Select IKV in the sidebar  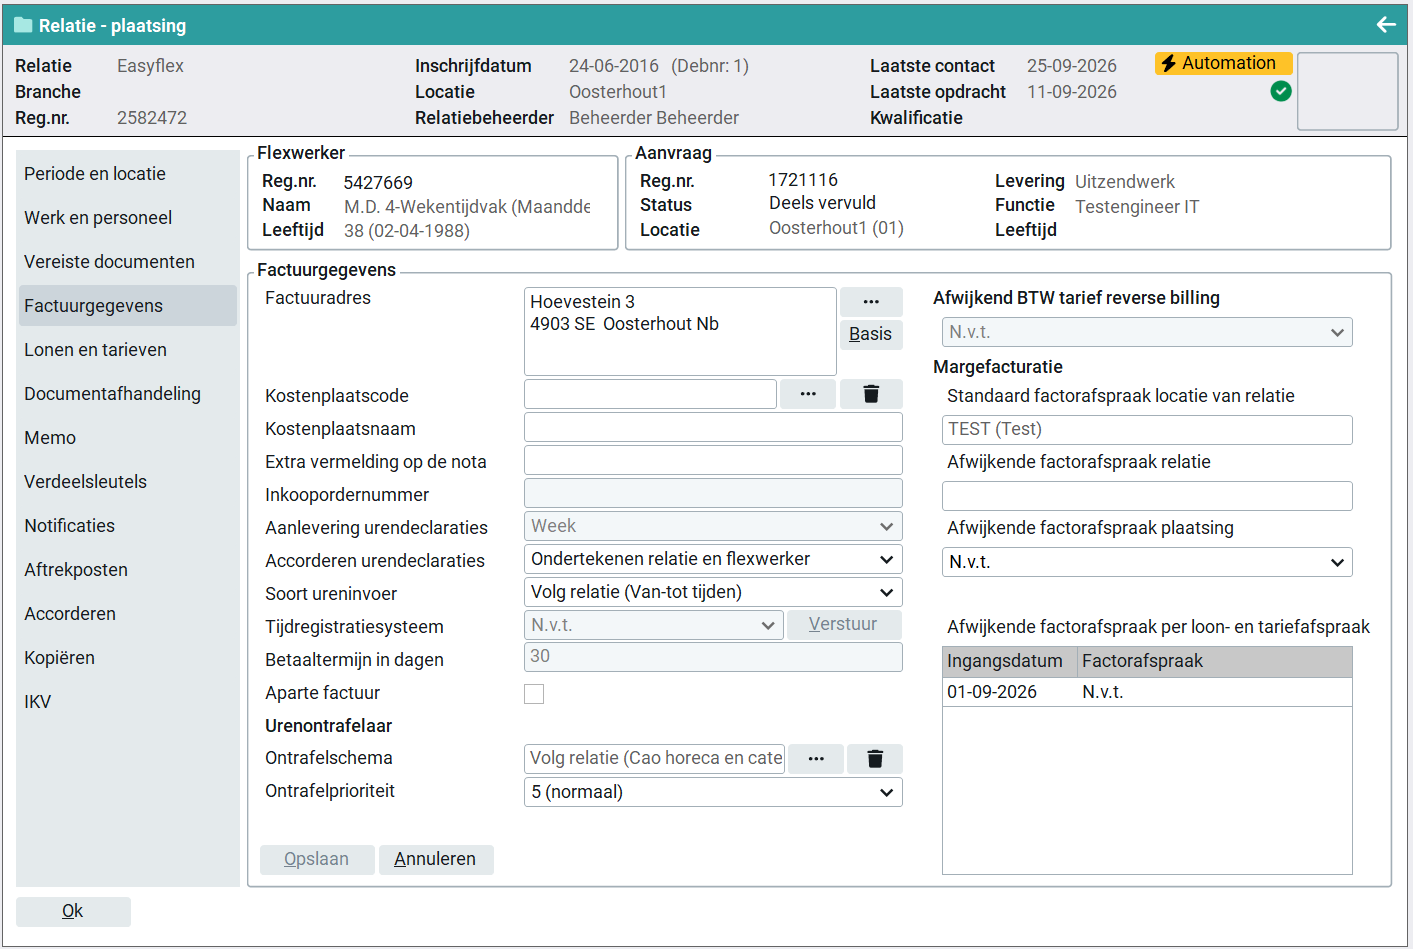click(x=128, y=702)
